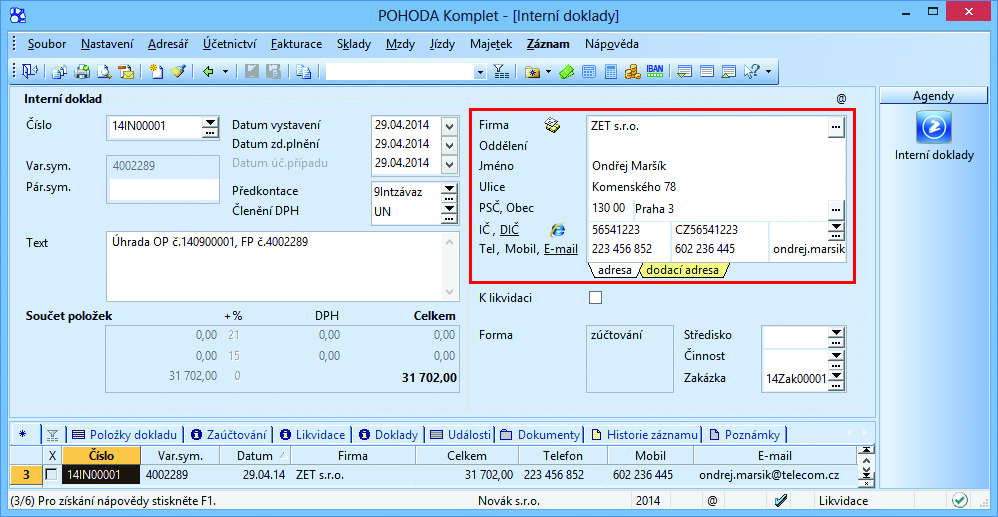Click the jump-to-first arrow on the table scrollbar
Viewport: 998px width, 517px height.
(x=866, y=451)
